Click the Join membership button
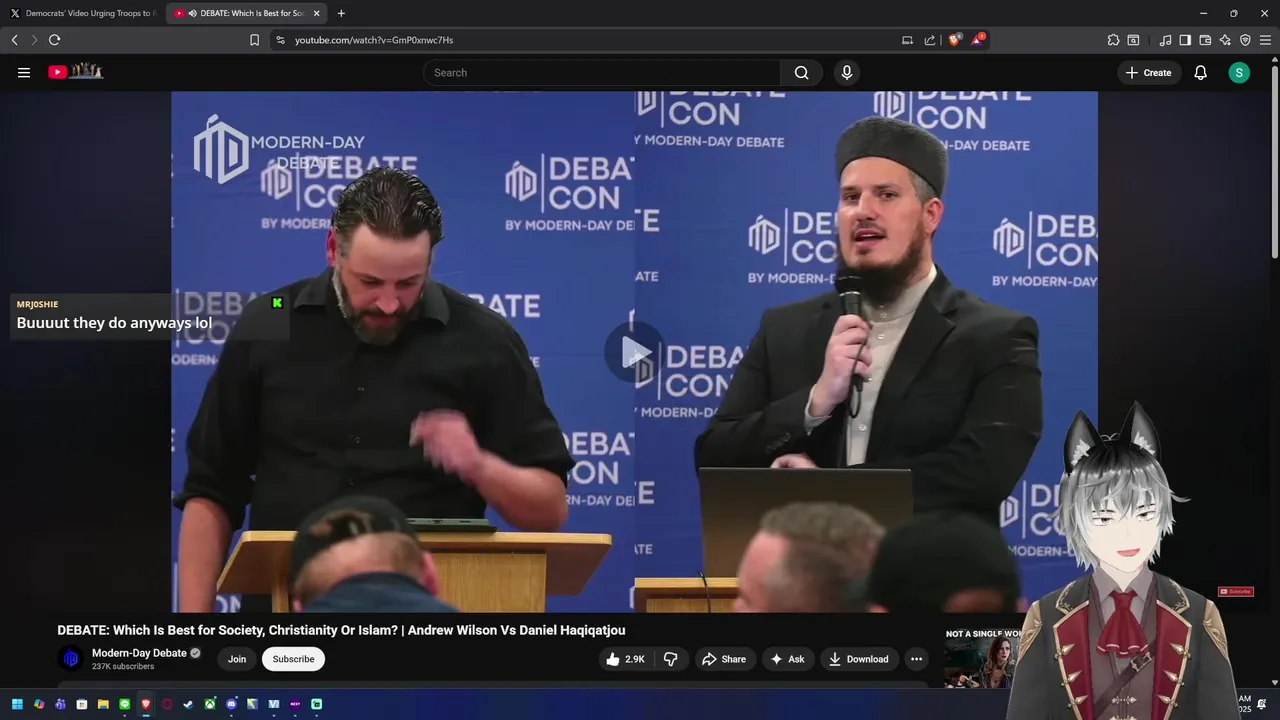 click(237, 659)
